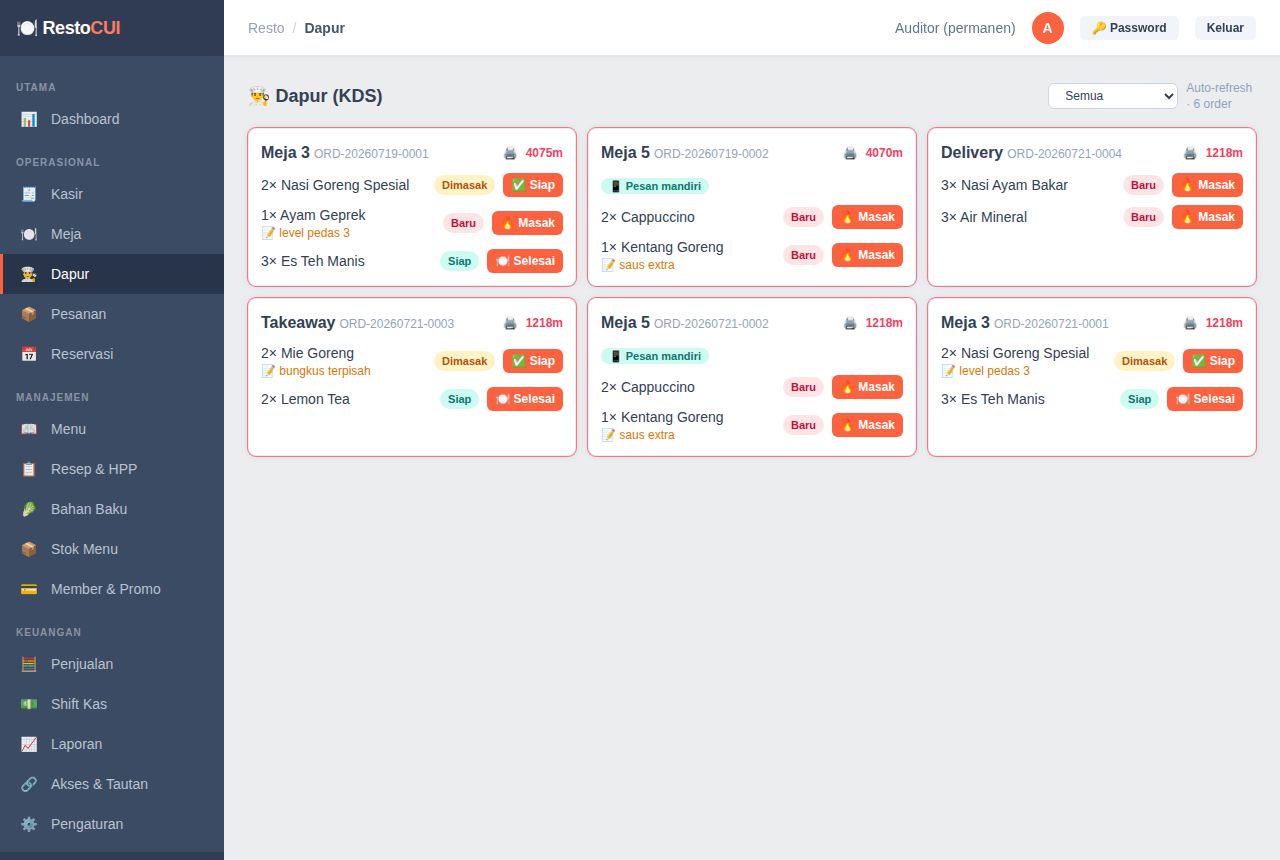Click the RestoCUI logo
Image resolution: width=1280 pixels, height=860 pixels.
click(69, 28)
